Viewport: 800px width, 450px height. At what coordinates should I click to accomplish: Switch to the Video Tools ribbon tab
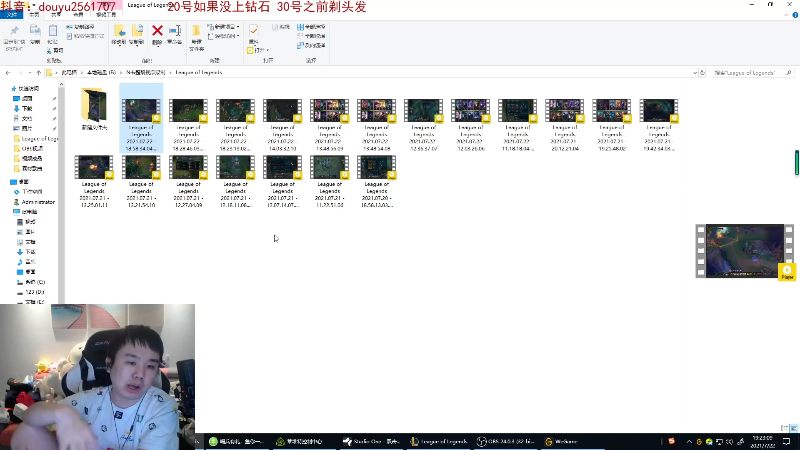click(x=106, y=15)
